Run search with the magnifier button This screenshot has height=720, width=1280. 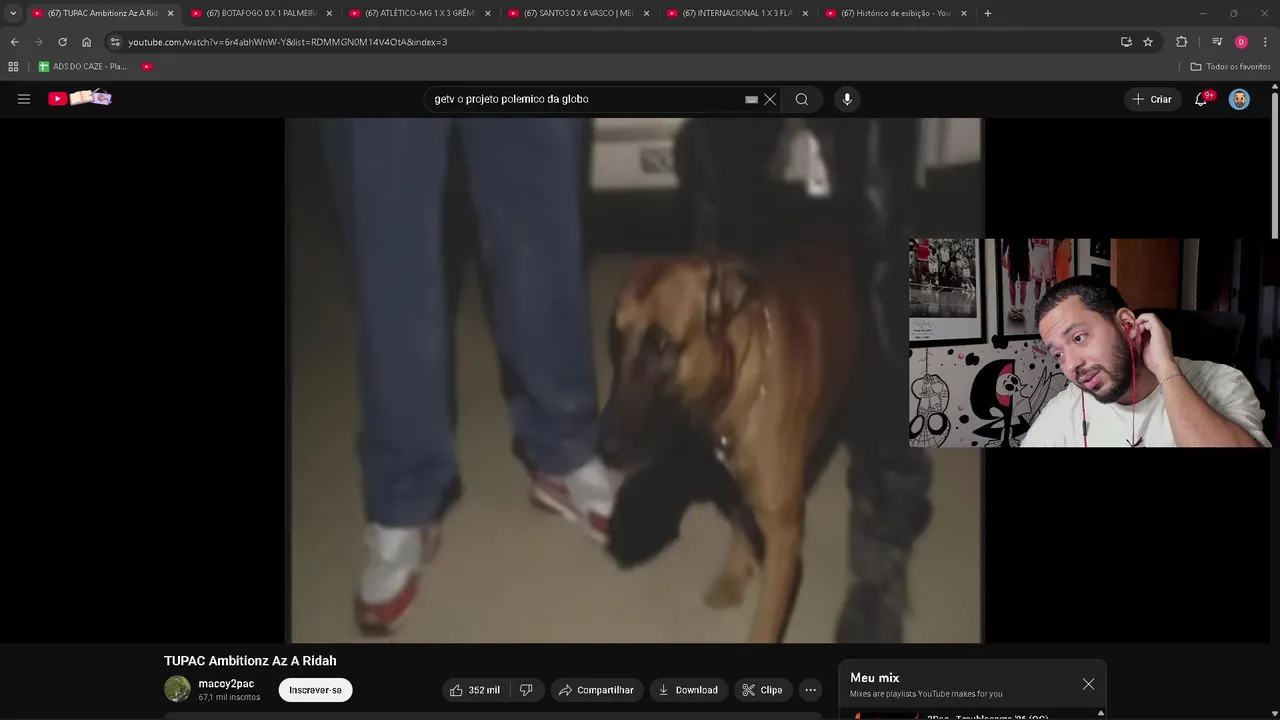(802, 99)
